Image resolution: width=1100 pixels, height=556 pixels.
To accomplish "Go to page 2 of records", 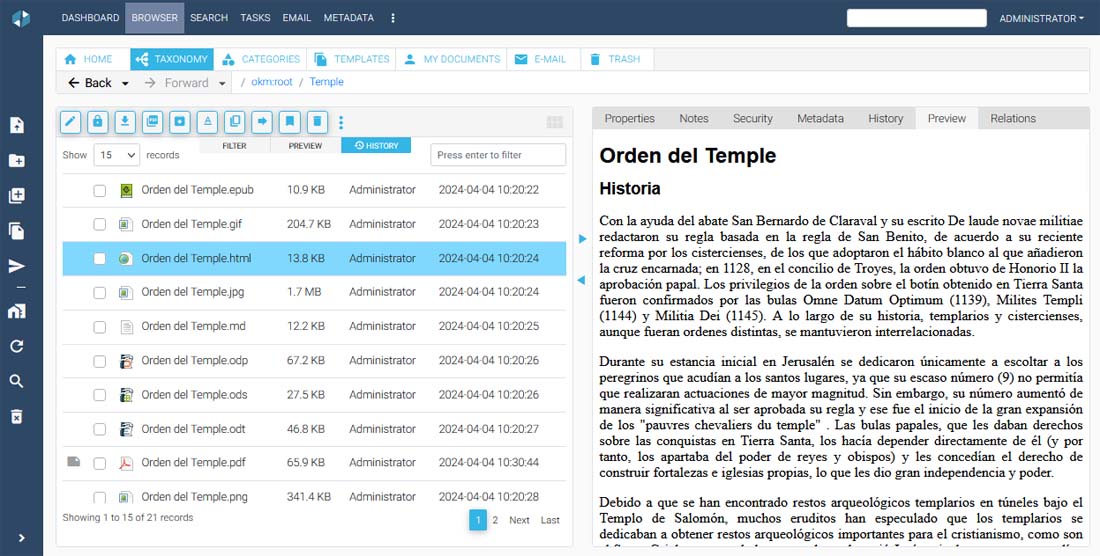I will click(x=495, y=520).
